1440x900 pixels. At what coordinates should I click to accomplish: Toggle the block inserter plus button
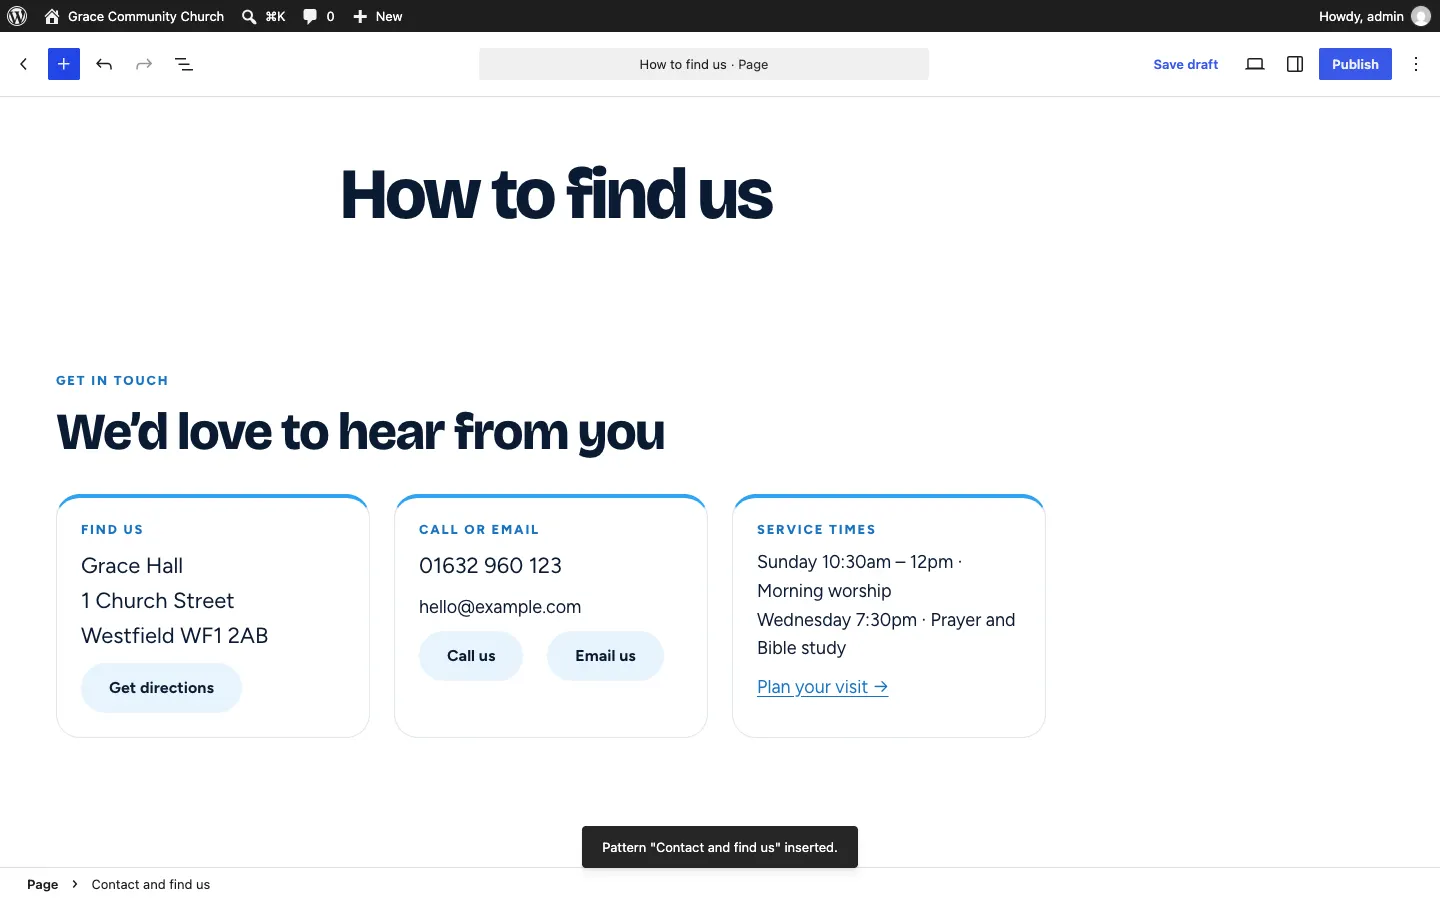(x=64, y=64)
